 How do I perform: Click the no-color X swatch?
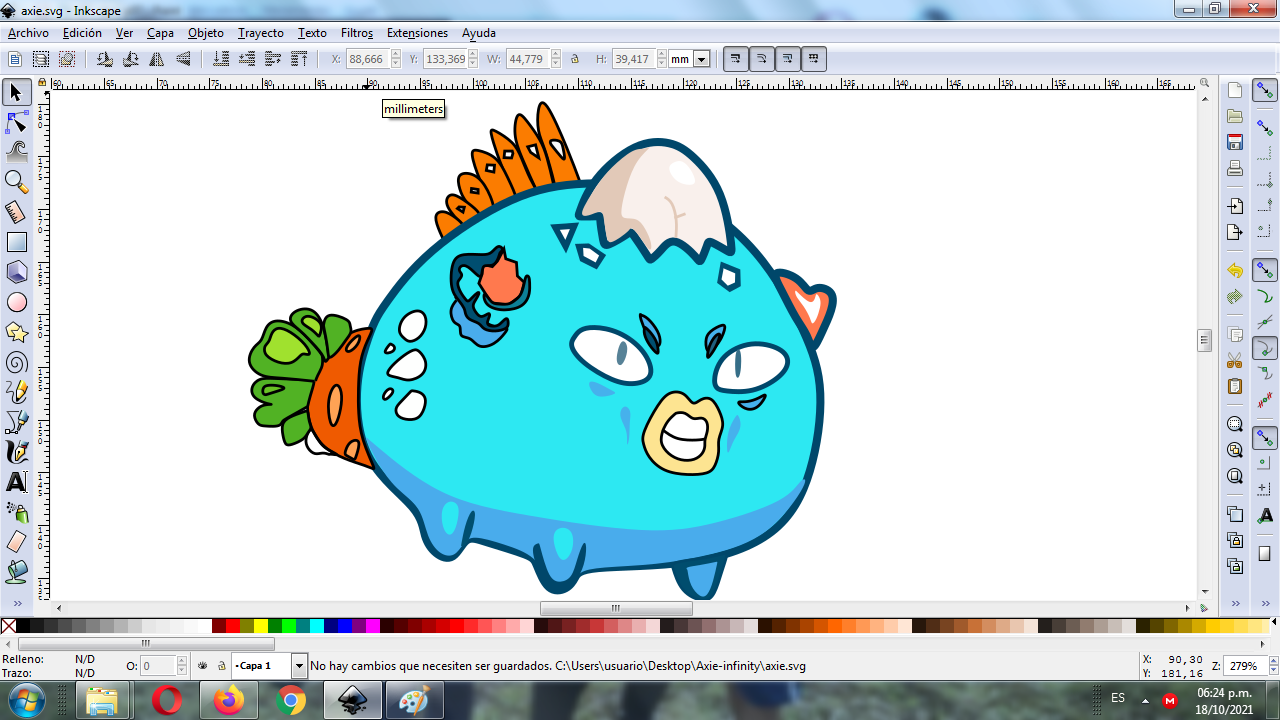point(8,626)
